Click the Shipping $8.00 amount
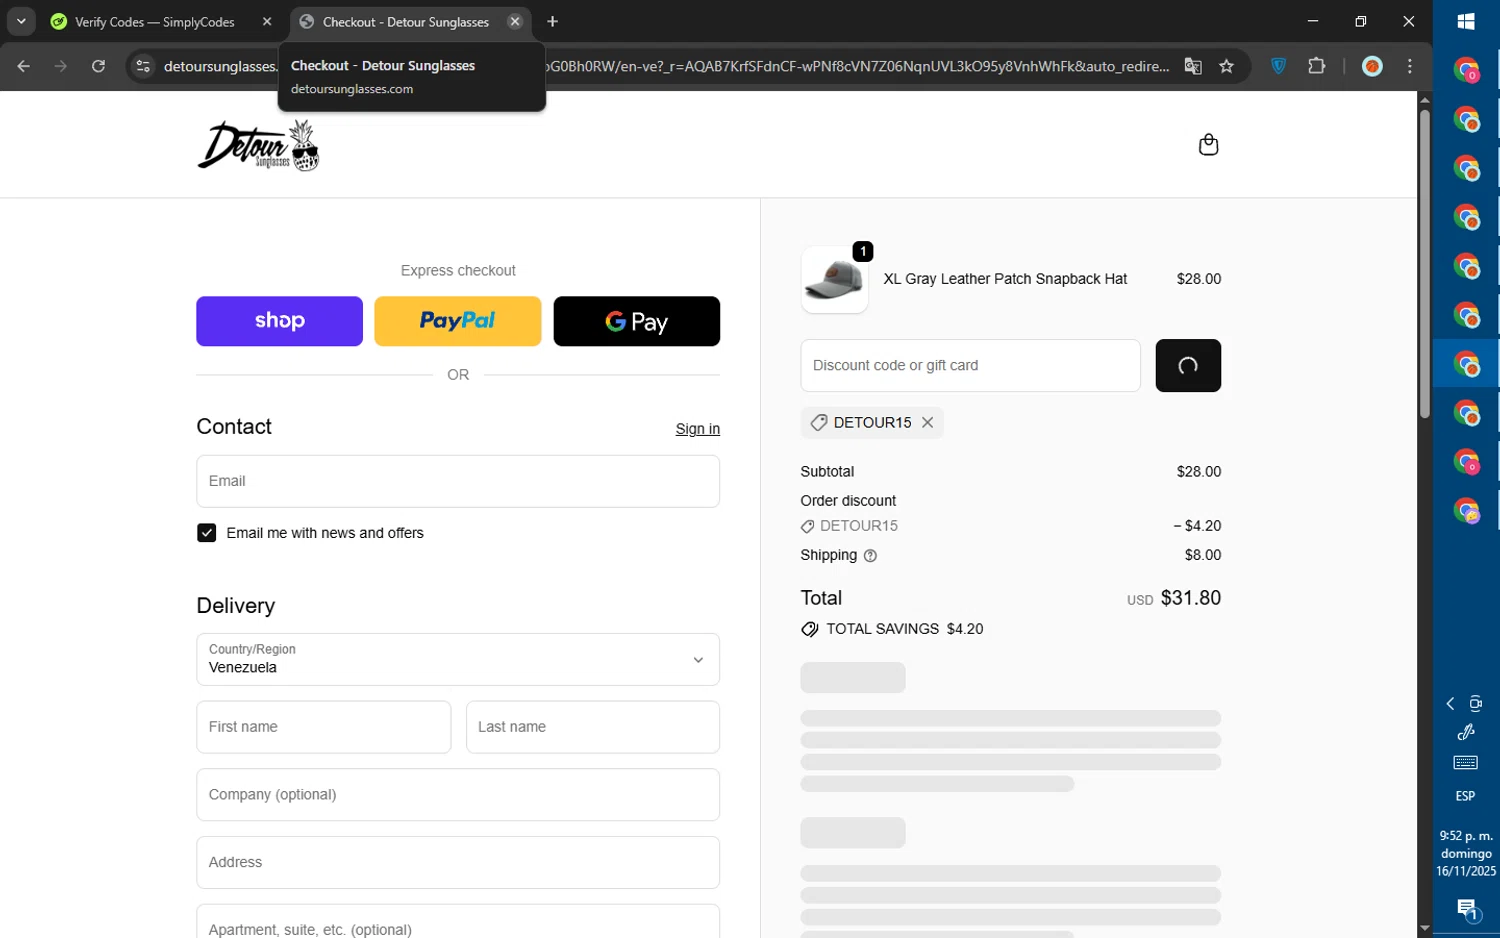This screenshot has width=1500, height=938. pyautogui.click(x=1203, y=556)
